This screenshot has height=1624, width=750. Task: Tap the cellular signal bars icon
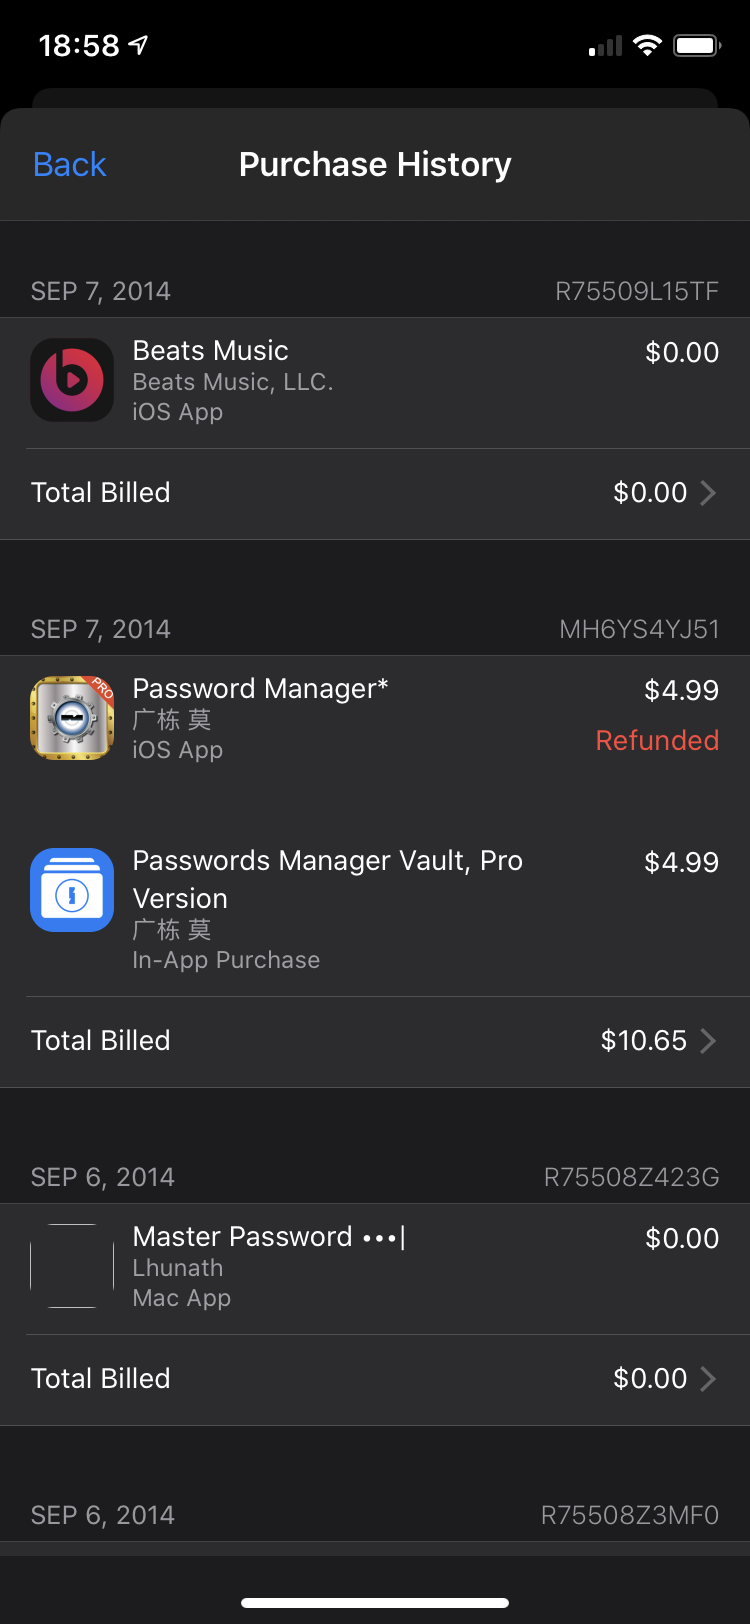click(x=605, y=46)
